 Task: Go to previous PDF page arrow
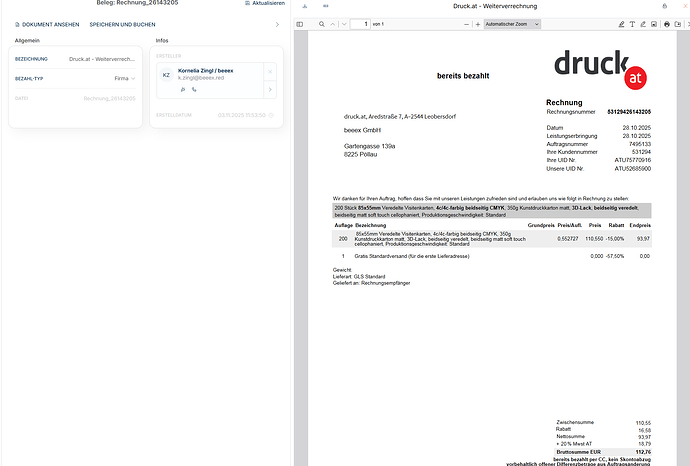335,23
